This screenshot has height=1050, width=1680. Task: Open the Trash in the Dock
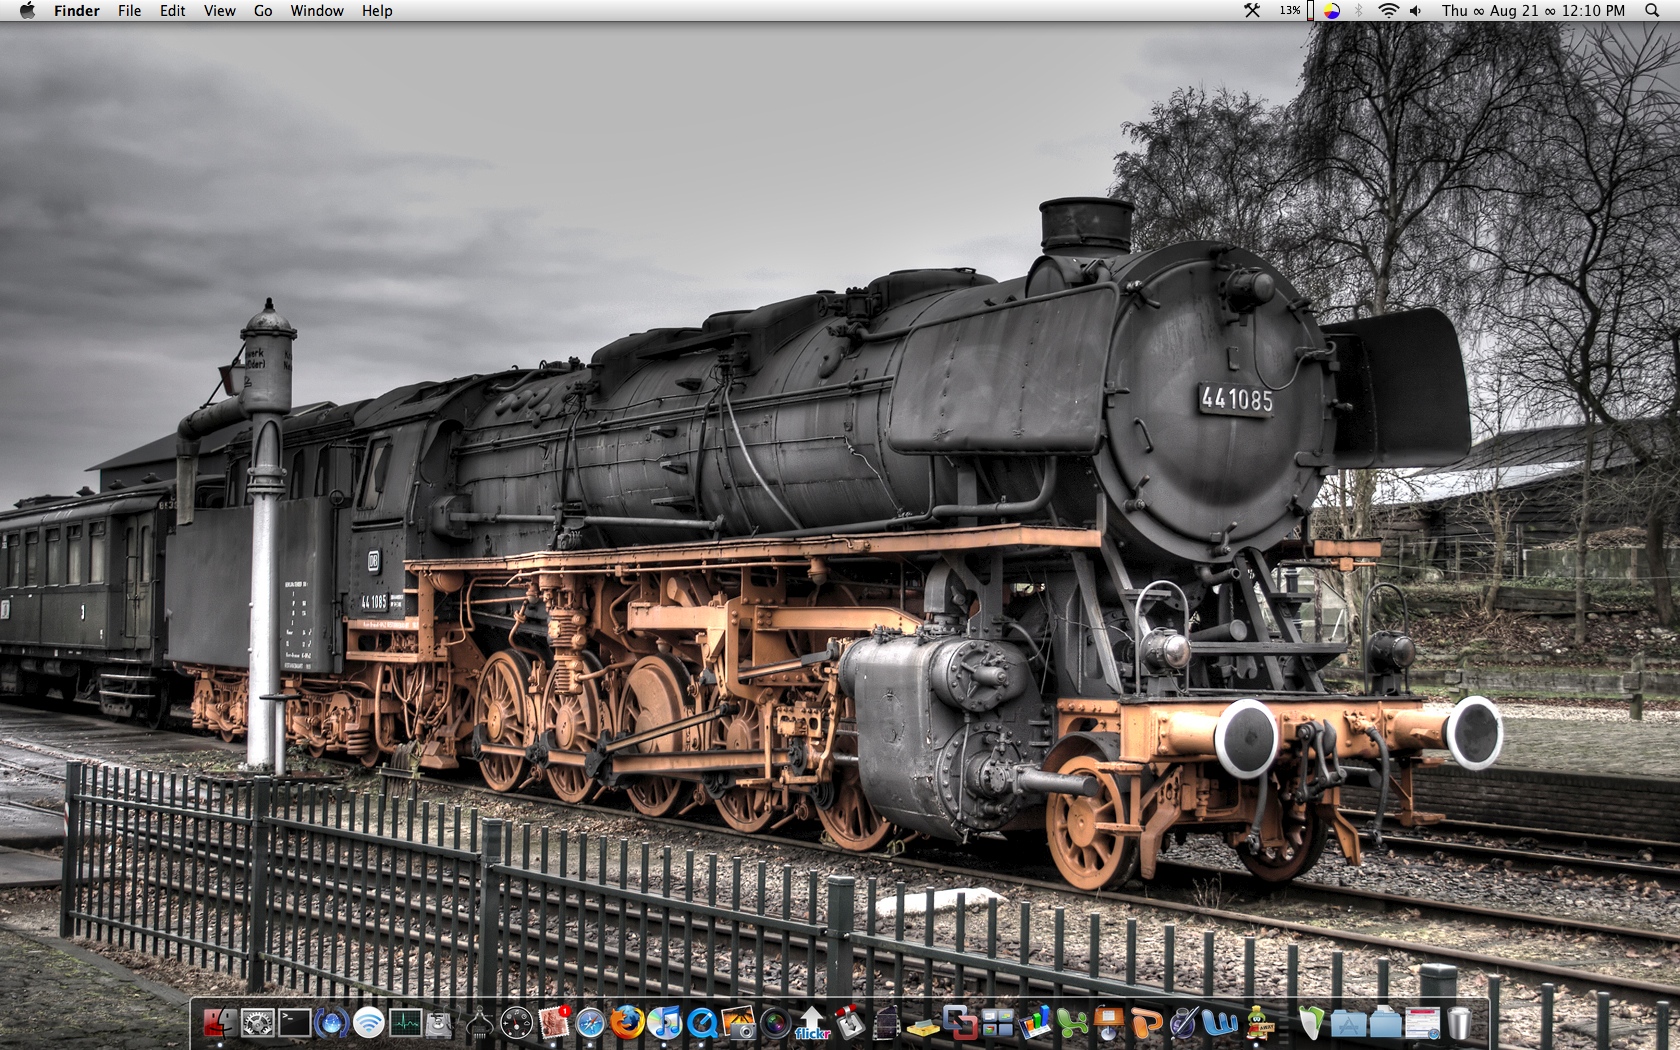[1459, 1023]
